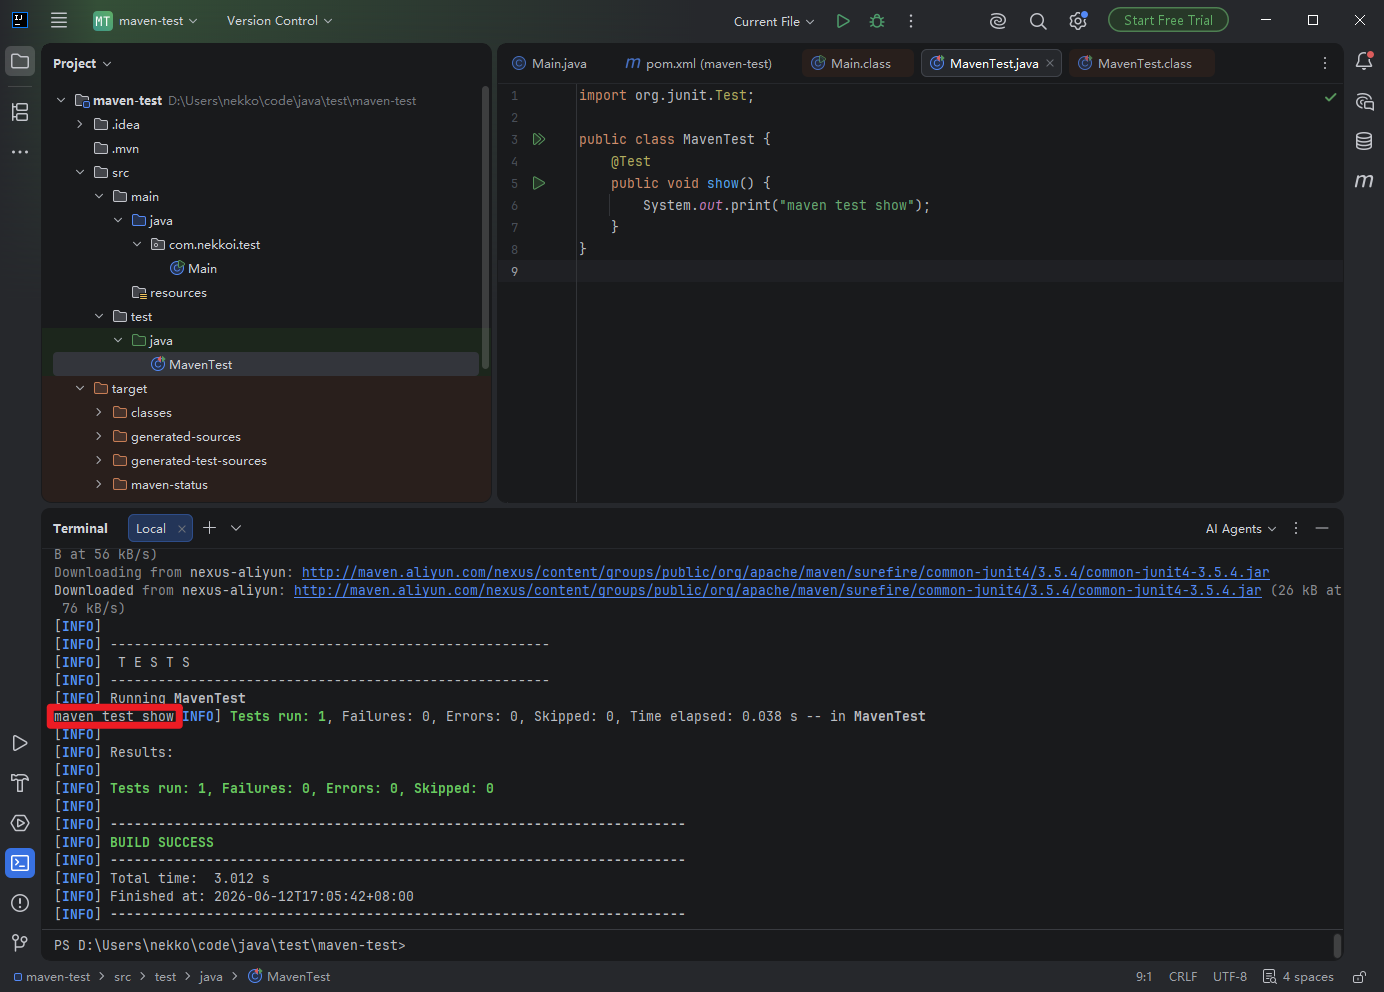Open the Database tool window

[1364, 141]
